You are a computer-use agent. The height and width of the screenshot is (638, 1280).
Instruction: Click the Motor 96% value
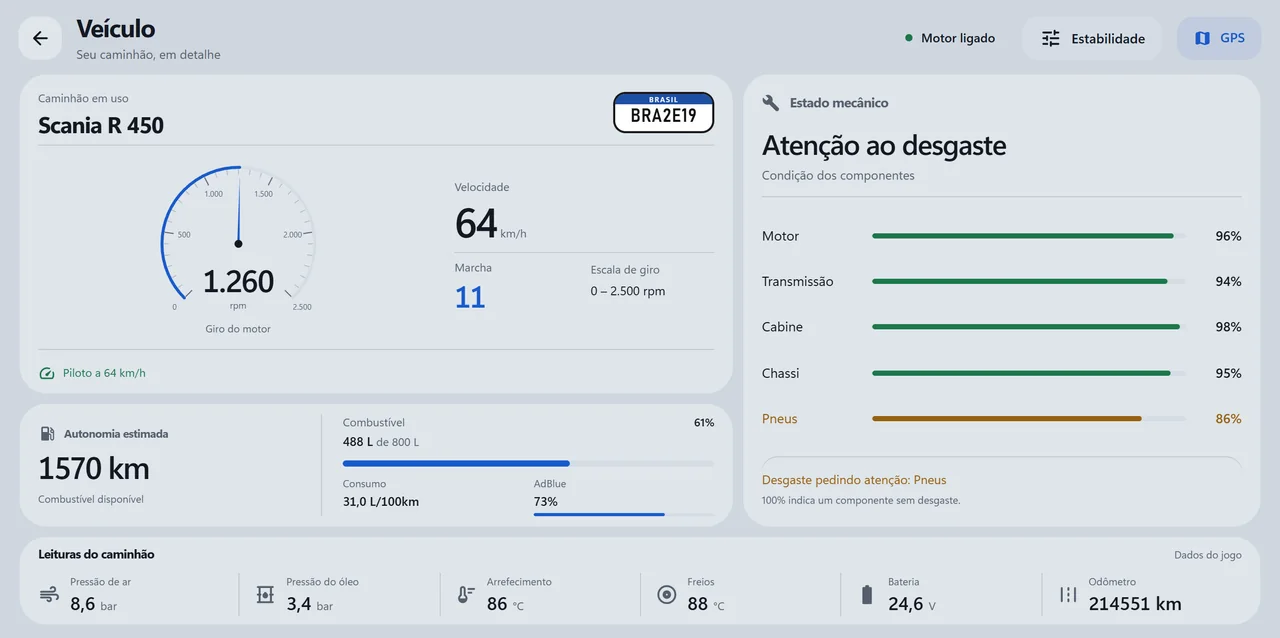[1228, 236]
